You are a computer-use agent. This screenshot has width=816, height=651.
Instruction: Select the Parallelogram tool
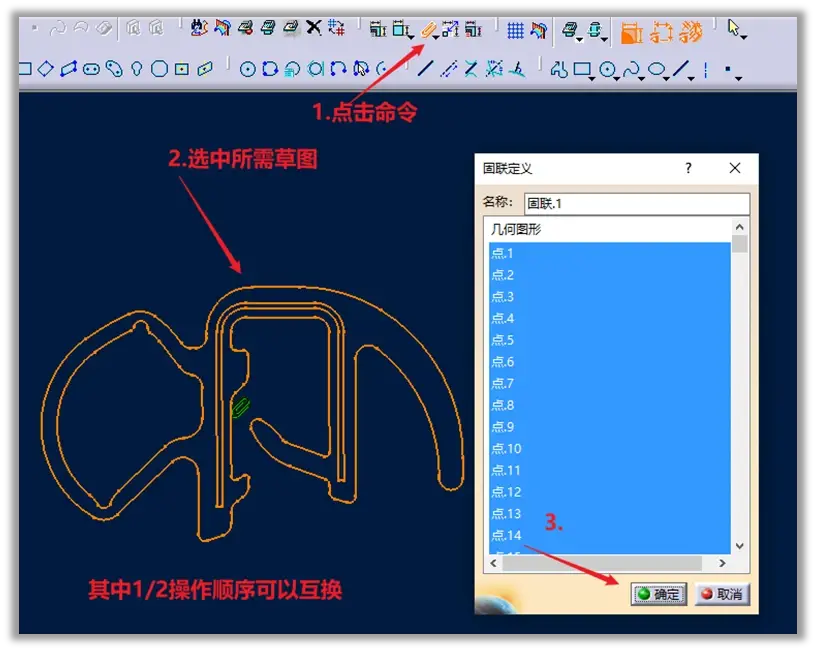pos(68,69)
